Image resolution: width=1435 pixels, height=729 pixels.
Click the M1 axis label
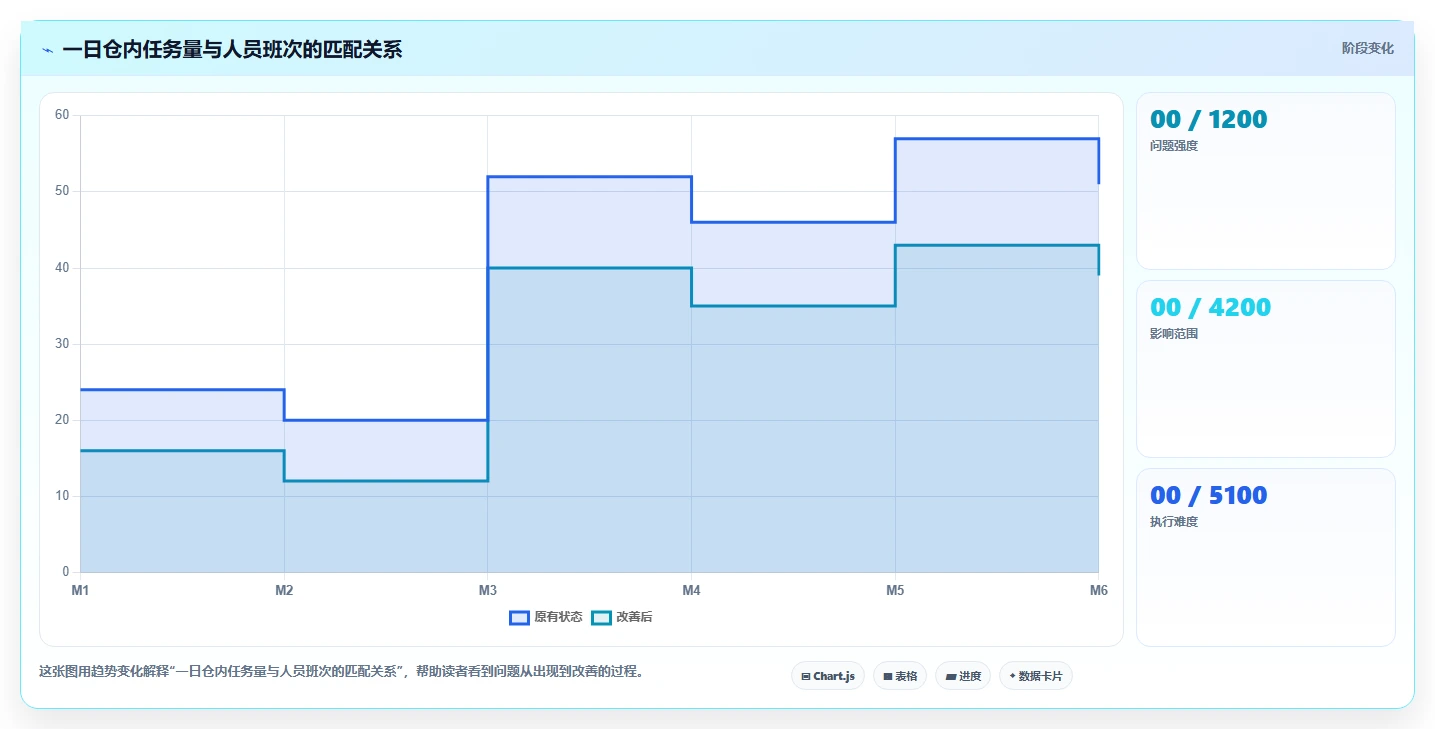point(80,591)
